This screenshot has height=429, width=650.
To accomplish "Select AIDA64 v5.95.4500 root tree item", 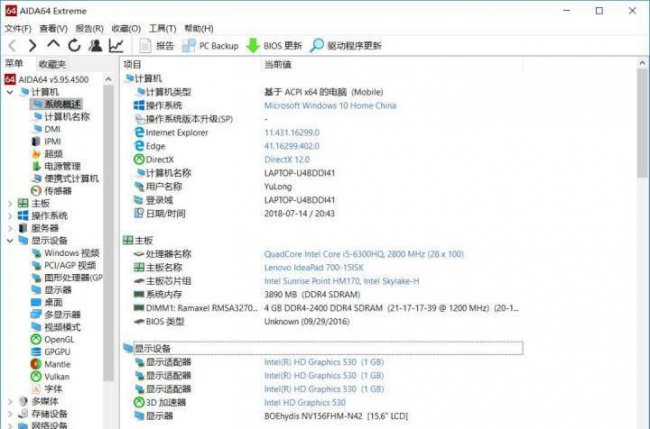I will click(47, 79).
